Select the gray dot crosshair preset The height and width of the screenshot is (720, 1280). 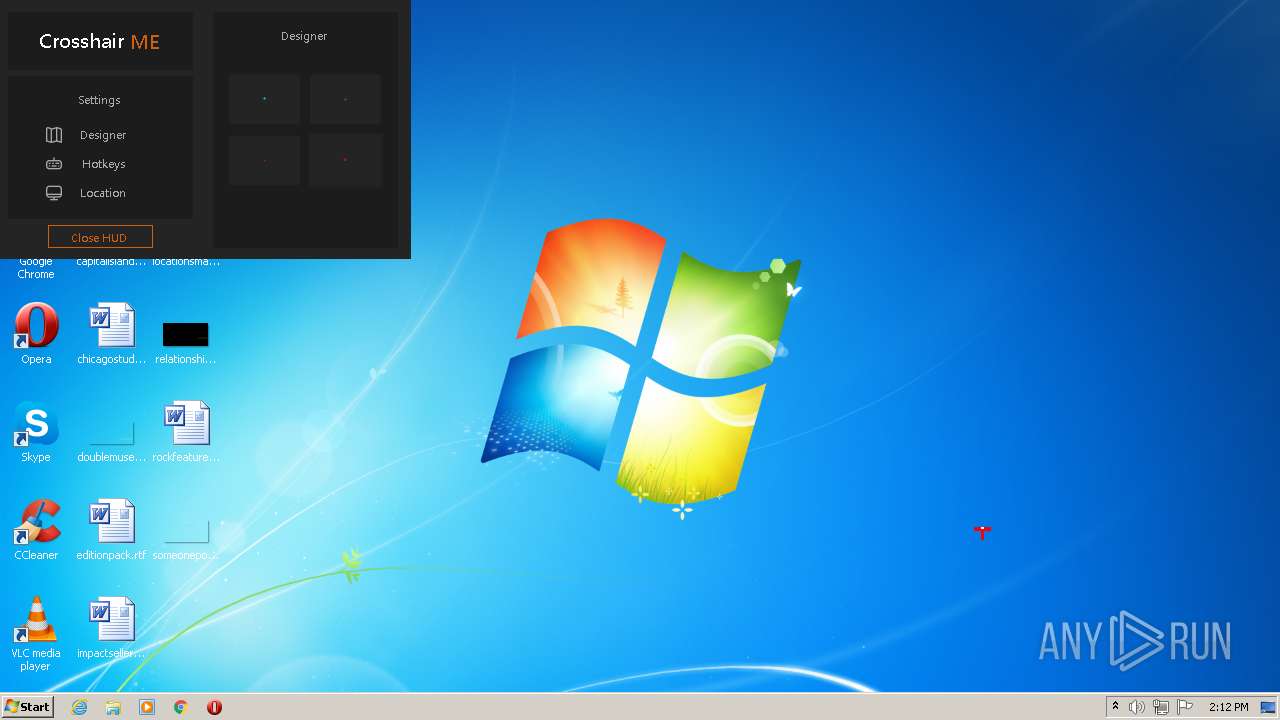click(345, 99)
